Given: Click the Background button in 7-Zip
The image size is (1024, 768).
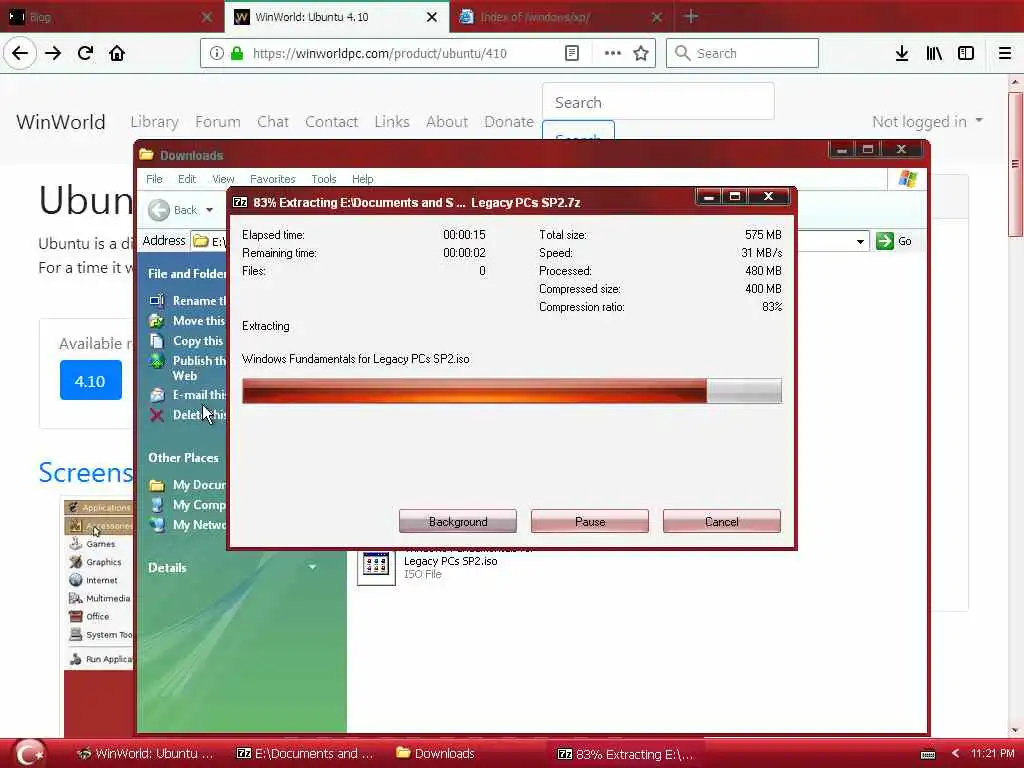Looking at the screenshot, I should point(458,521).
